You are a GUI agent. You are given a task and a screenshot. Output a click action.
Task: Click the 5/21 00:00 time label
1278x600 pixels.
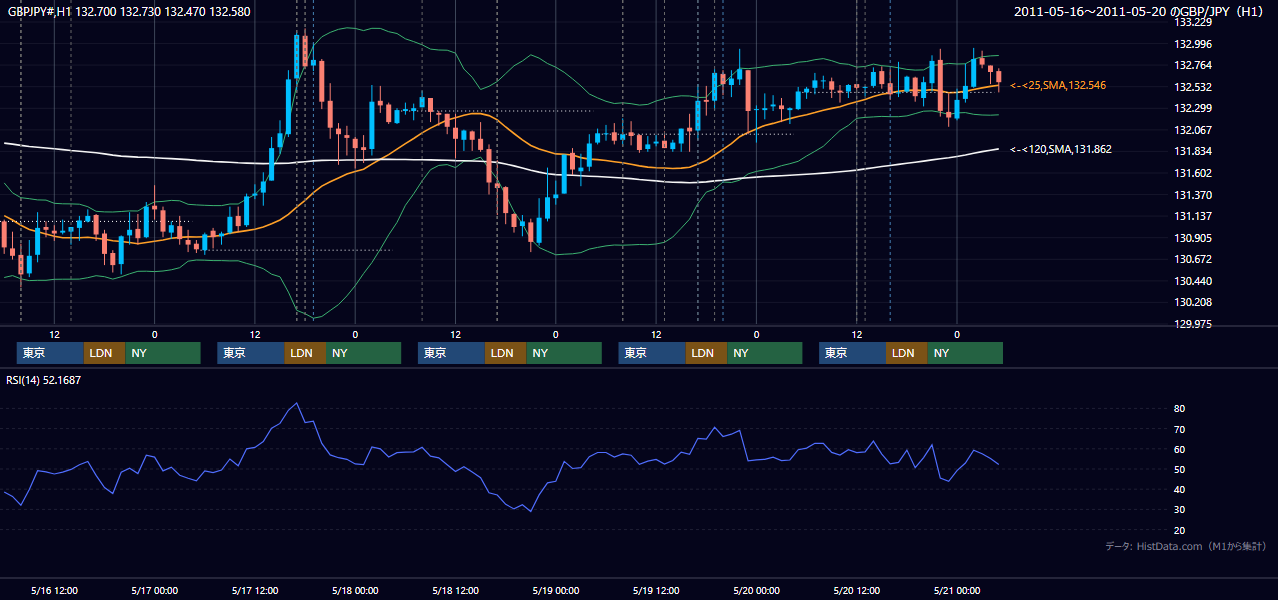pyautogui.click(x=957, y=590)
